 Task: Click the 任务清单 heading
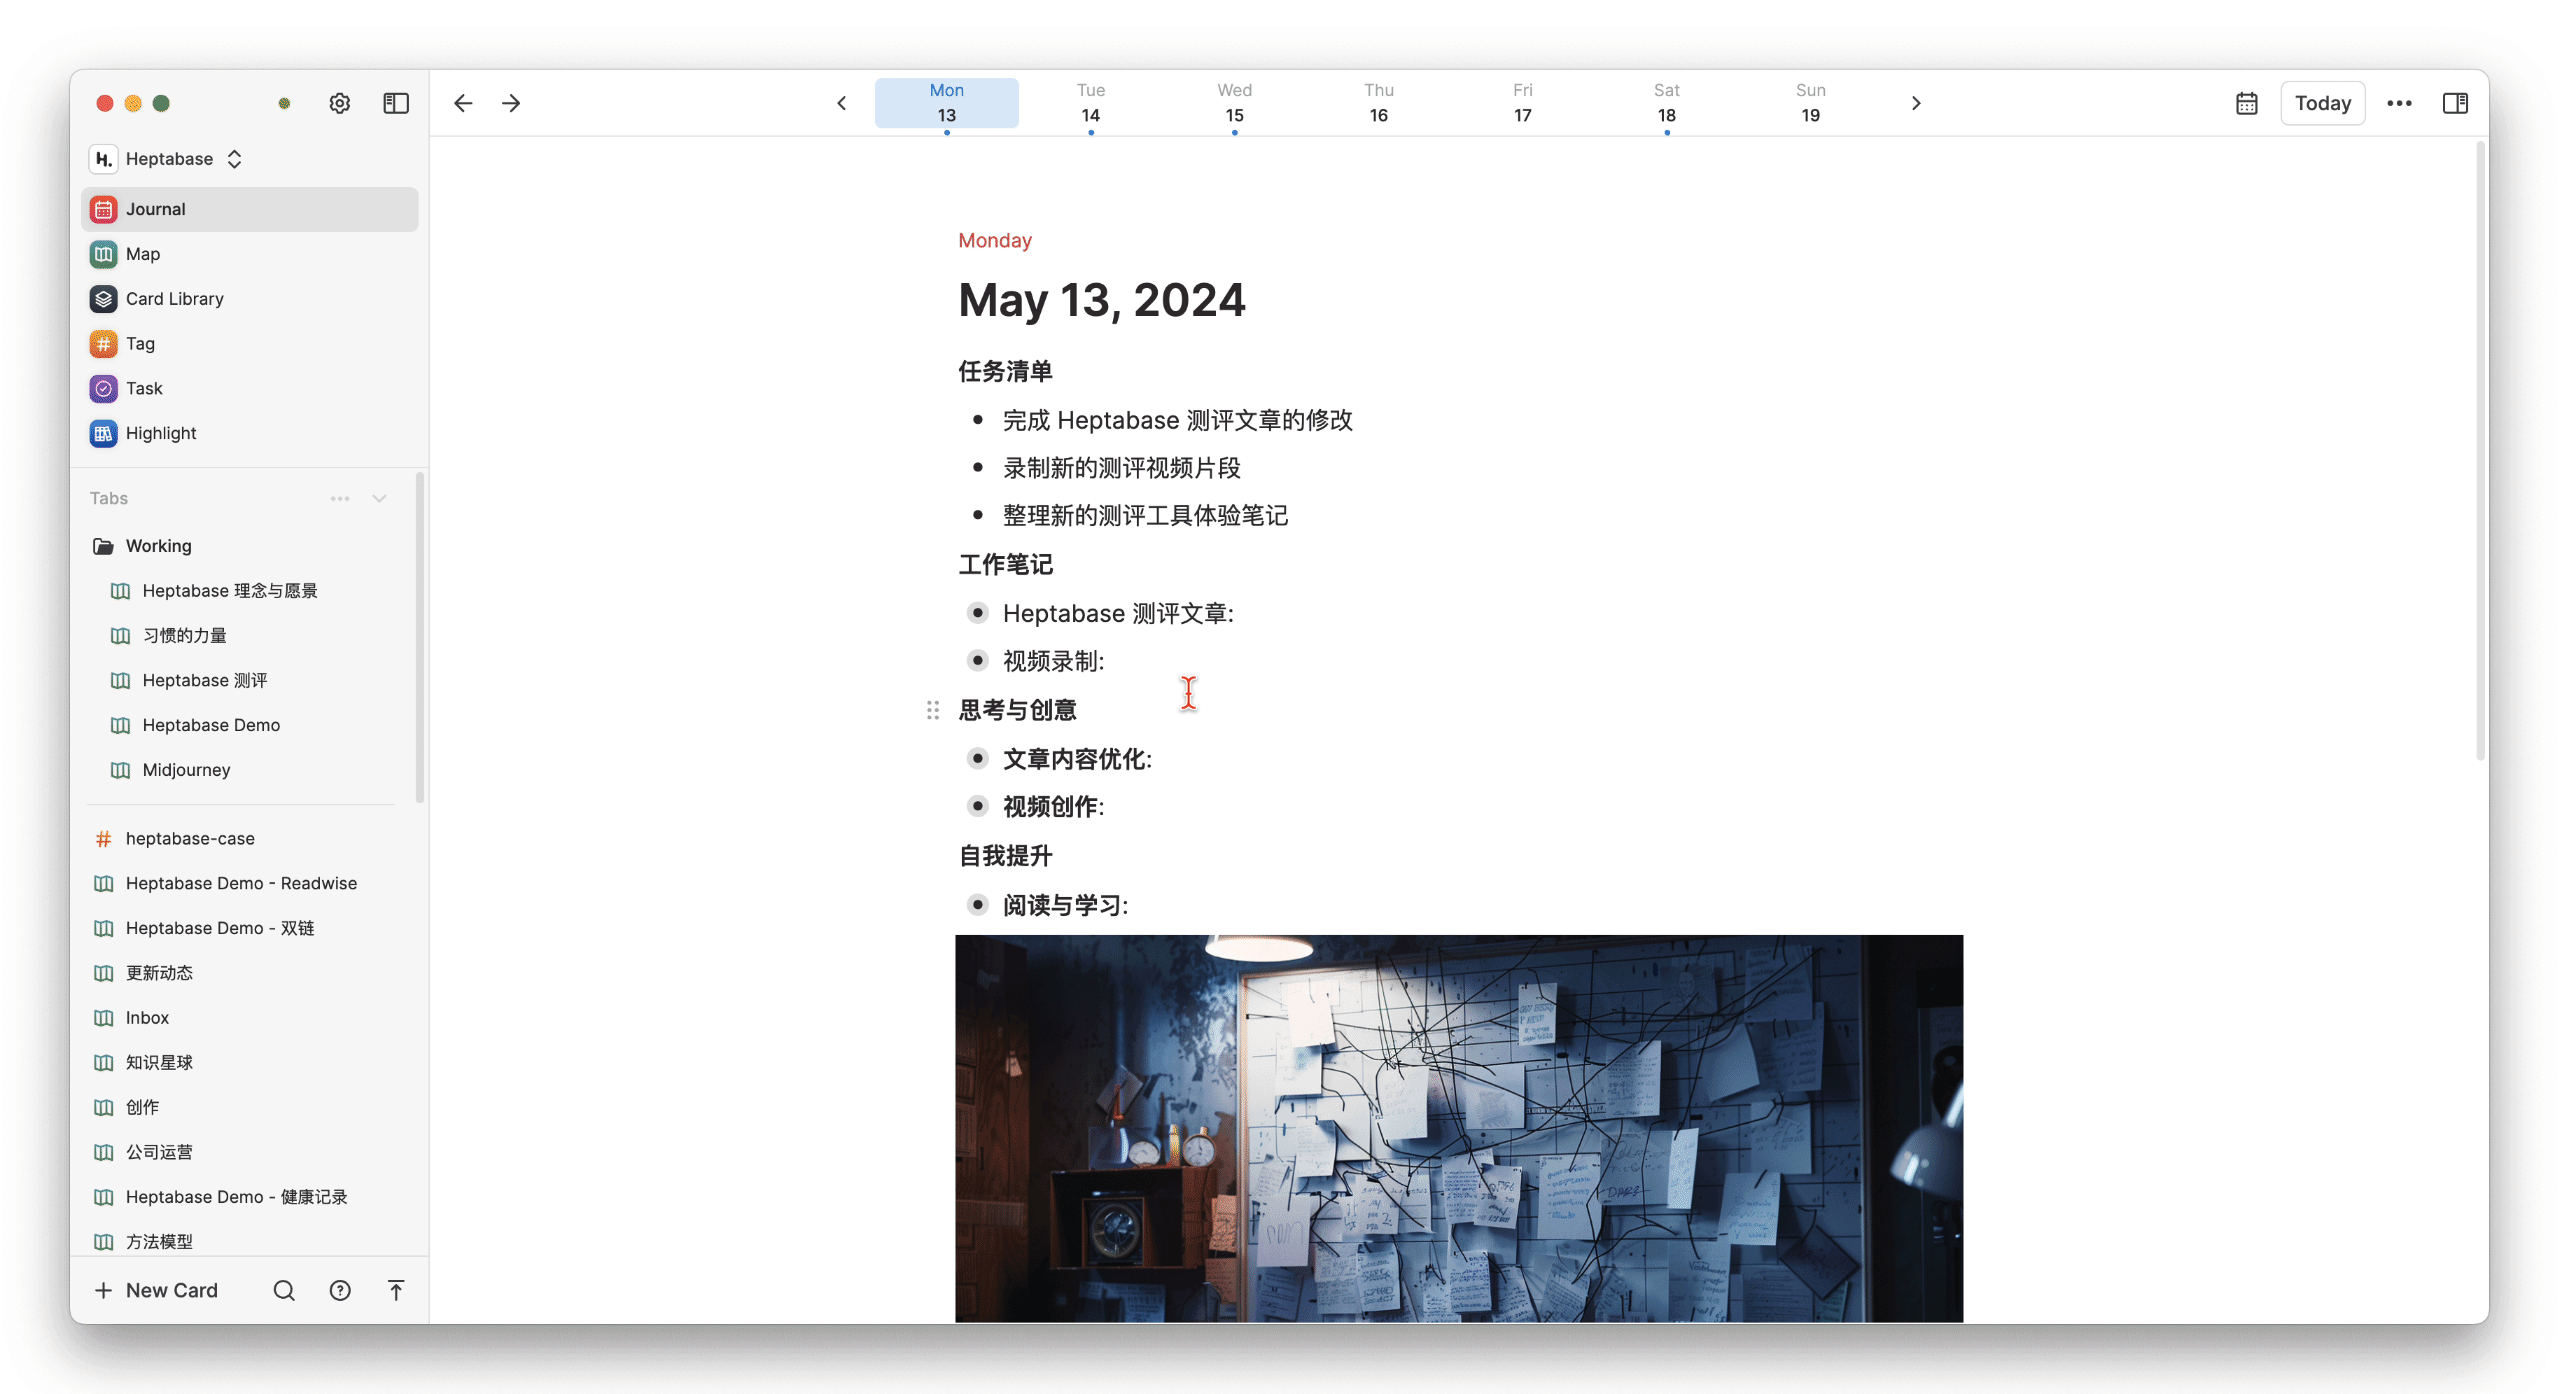(x=1005, y=372)
